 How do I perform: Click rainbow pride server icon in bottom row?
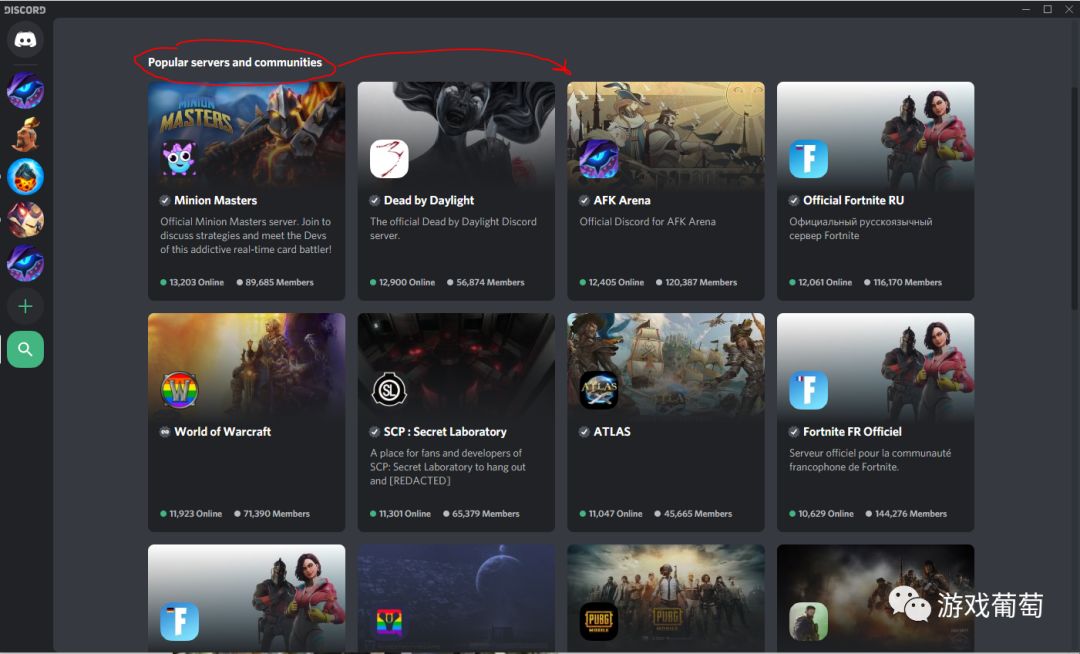point(389,624)
